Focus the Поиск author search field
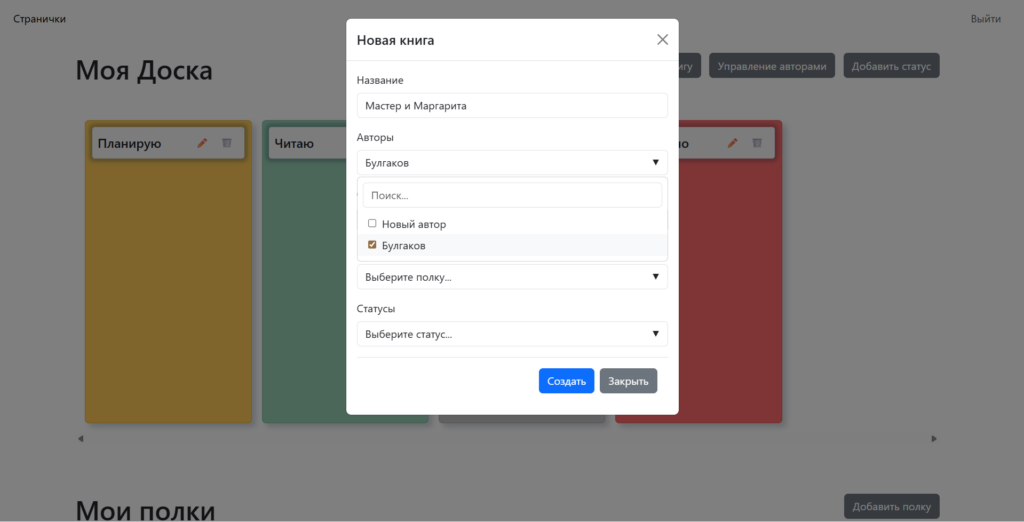1024x522 pixels. 512,196
